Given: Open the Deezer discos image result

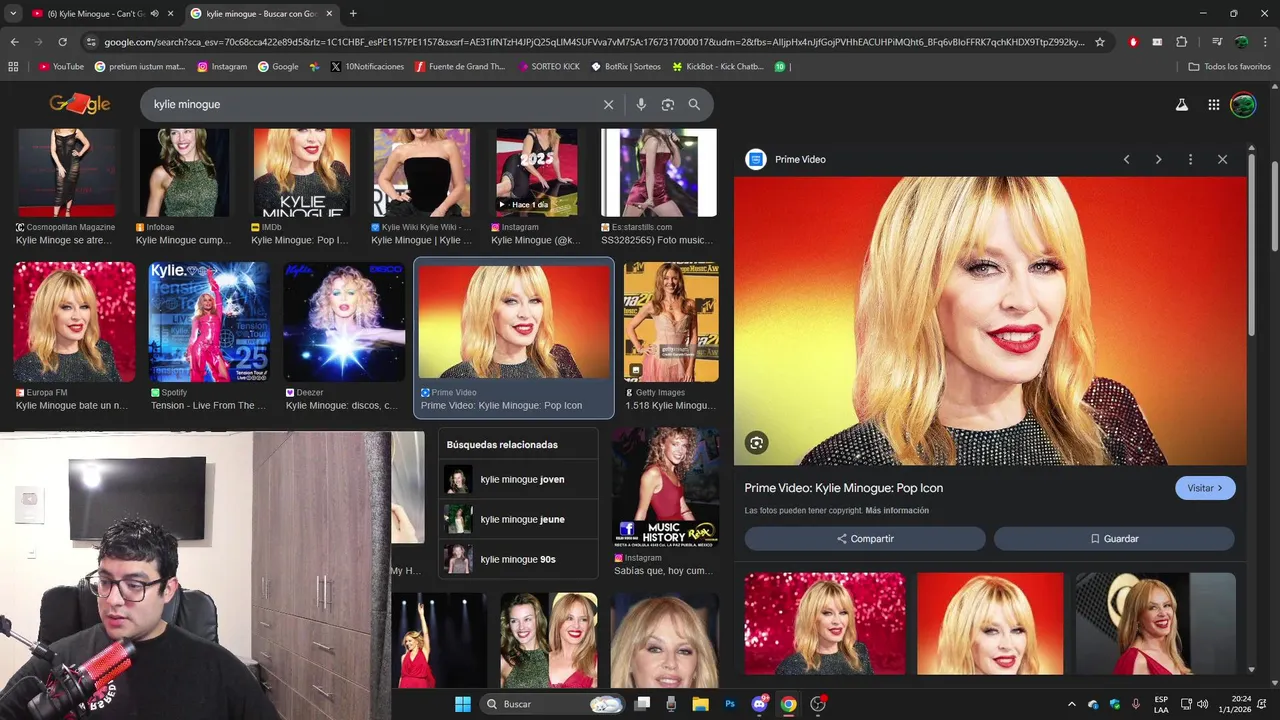Looking at the screenshot, I should 344,322.
